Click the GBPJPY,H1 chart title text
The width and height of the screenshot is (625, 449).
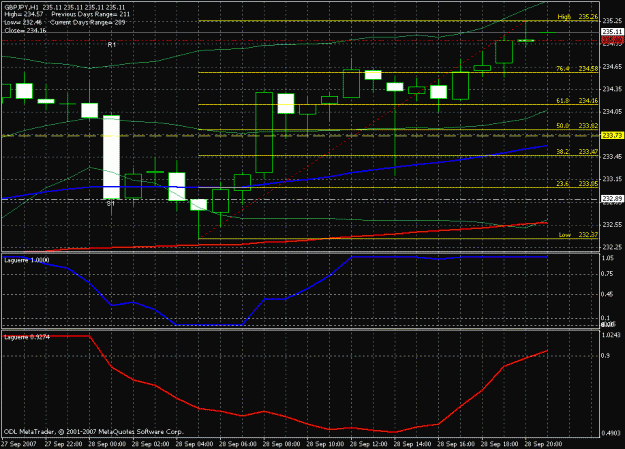[x=23, y=7]
